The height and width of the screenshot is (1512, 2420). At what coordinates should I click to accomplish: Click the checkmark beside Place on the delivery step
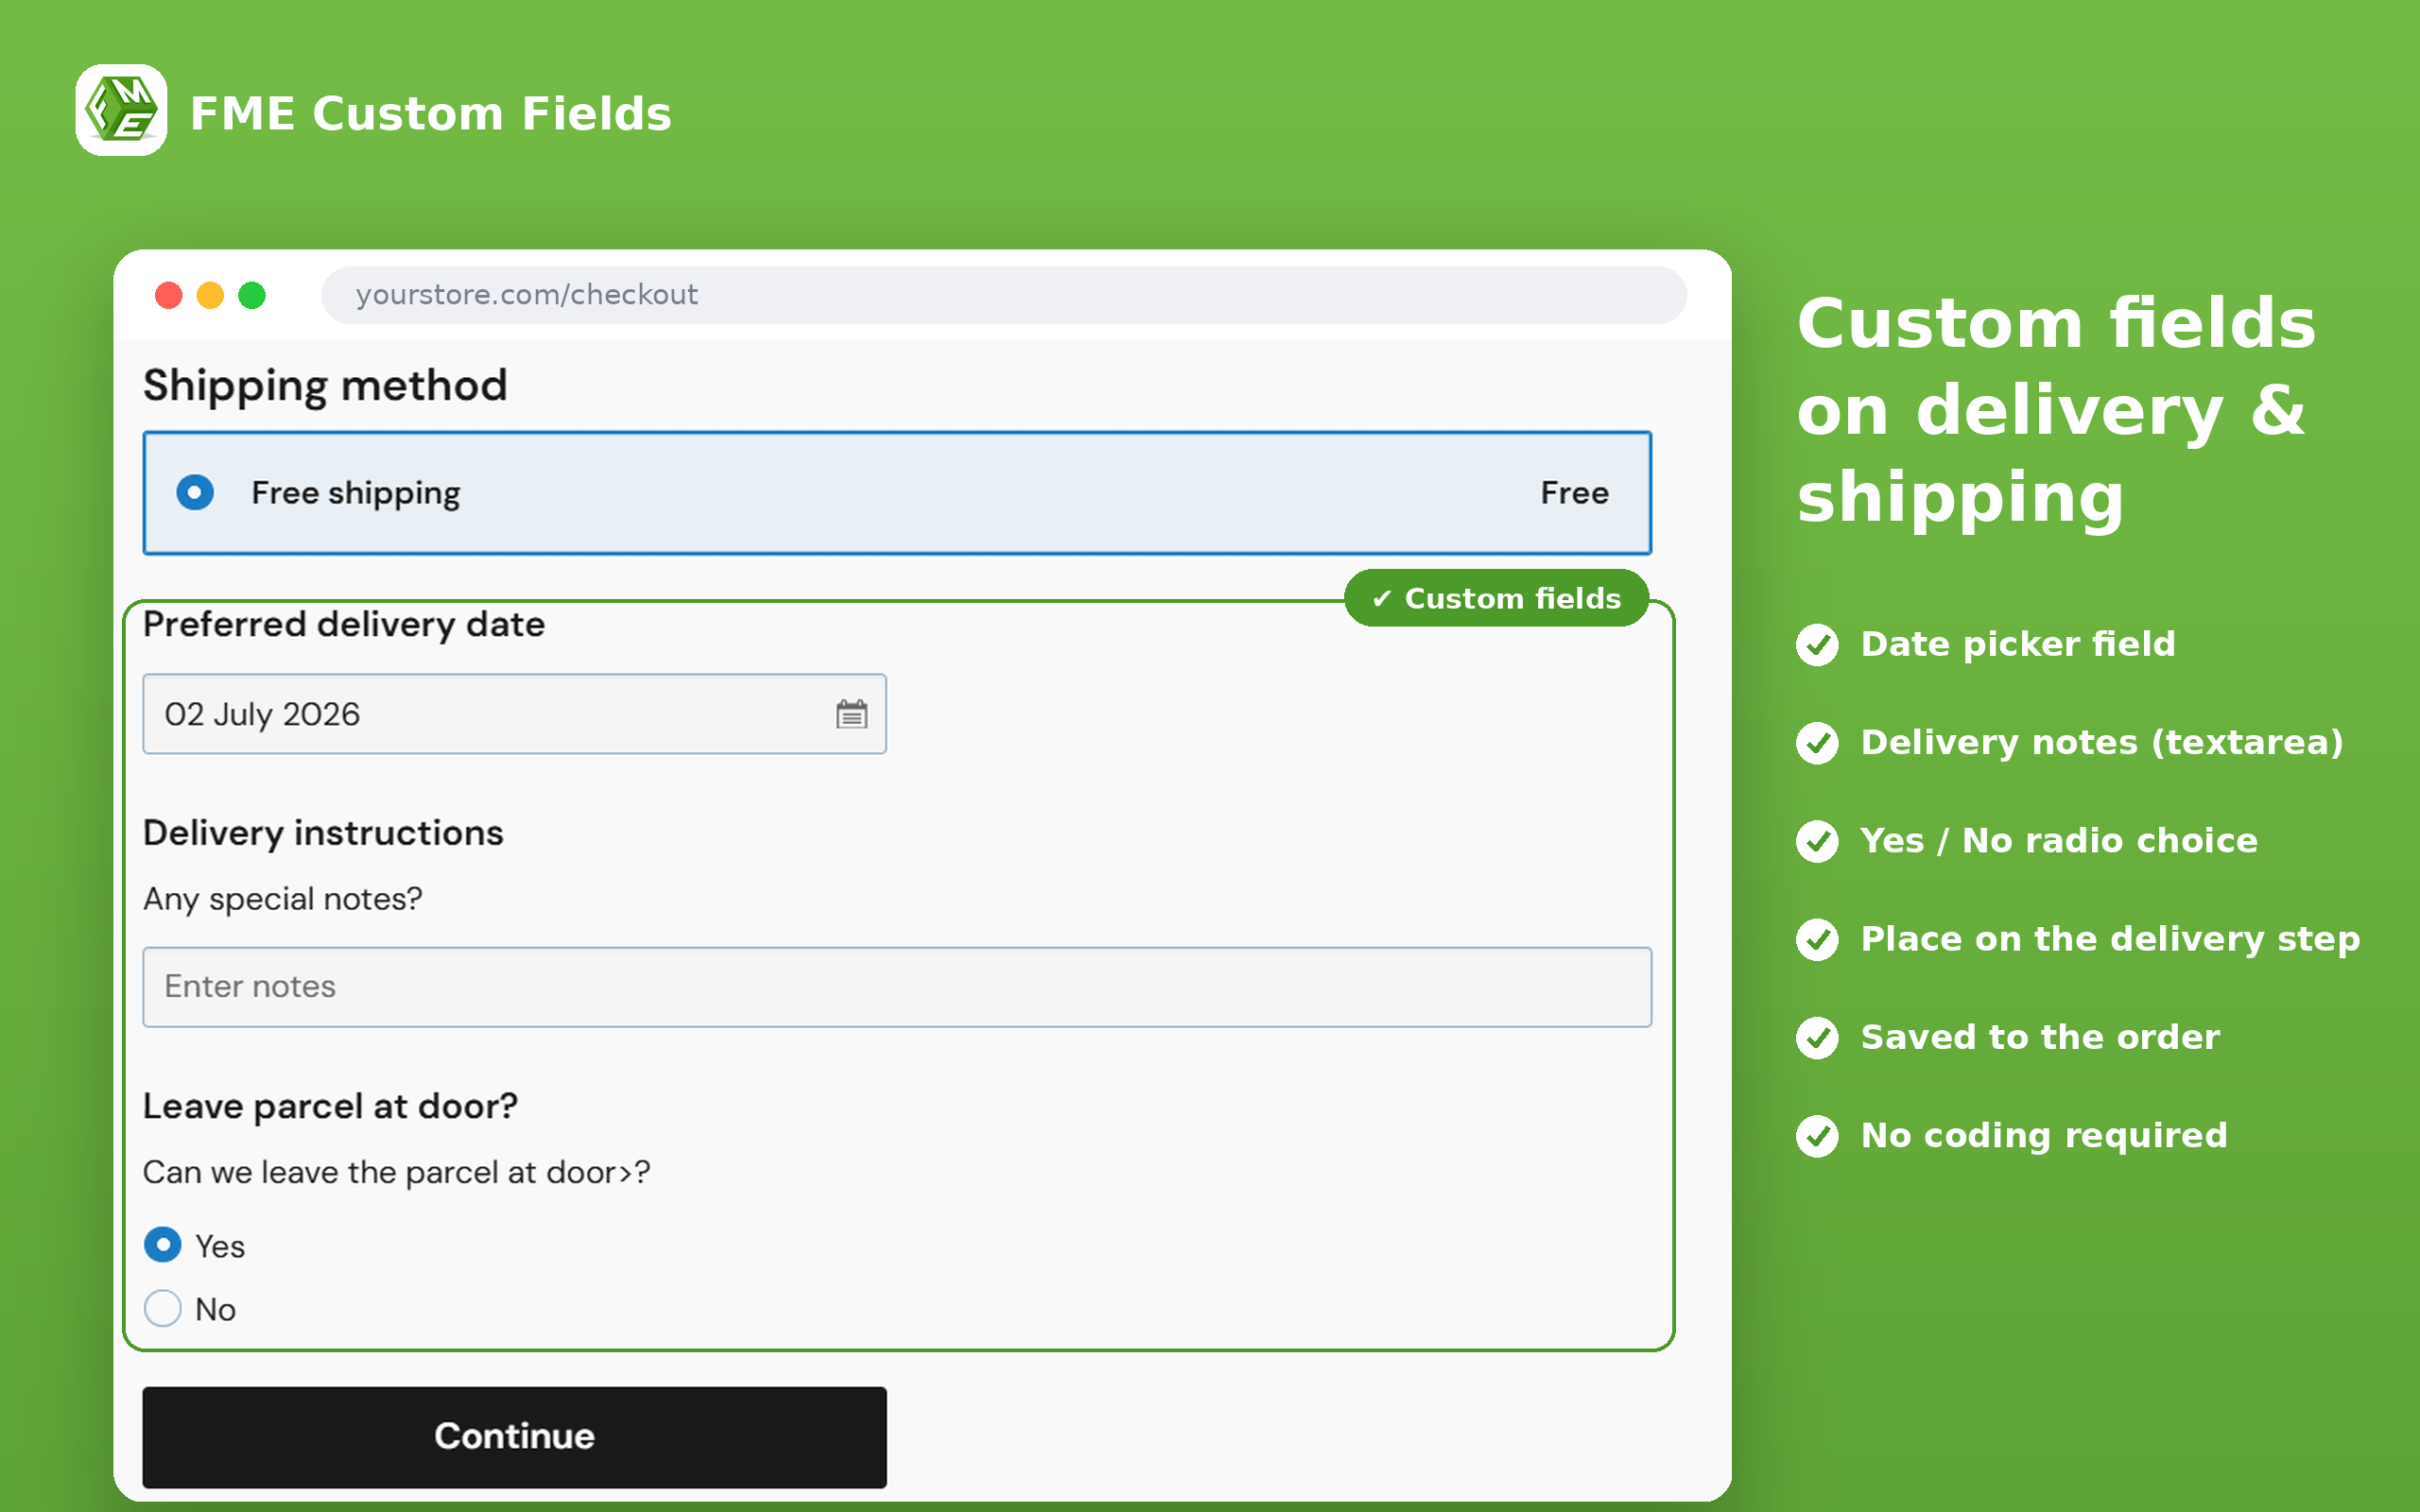click(1817, 939)
